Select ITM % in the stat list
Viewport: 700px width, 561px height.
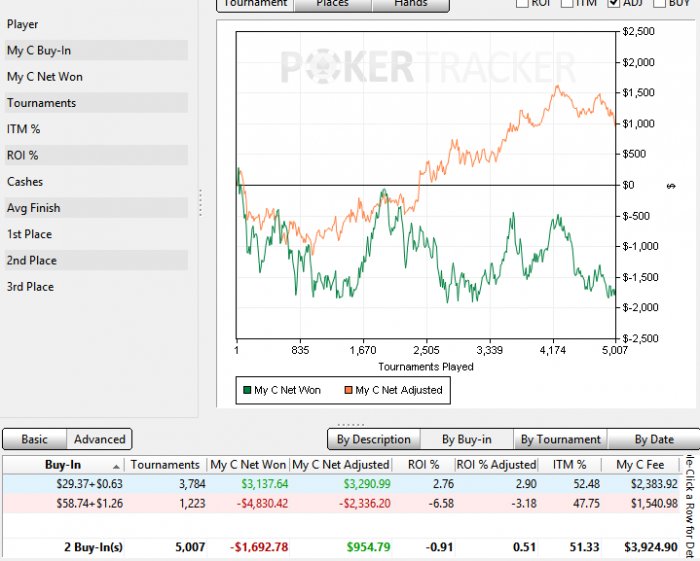pyautogui.click(x=96, y=129)
